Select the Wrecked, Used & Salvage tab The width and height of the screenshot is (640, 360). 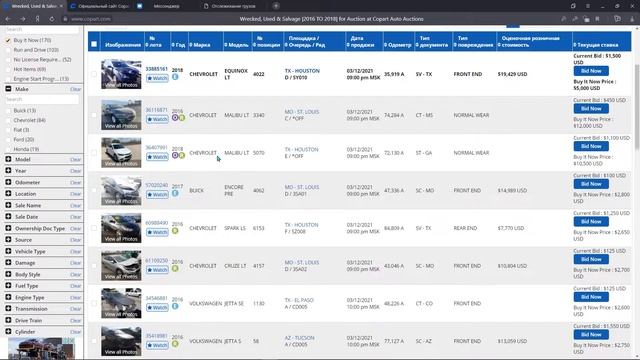[33, 6]
